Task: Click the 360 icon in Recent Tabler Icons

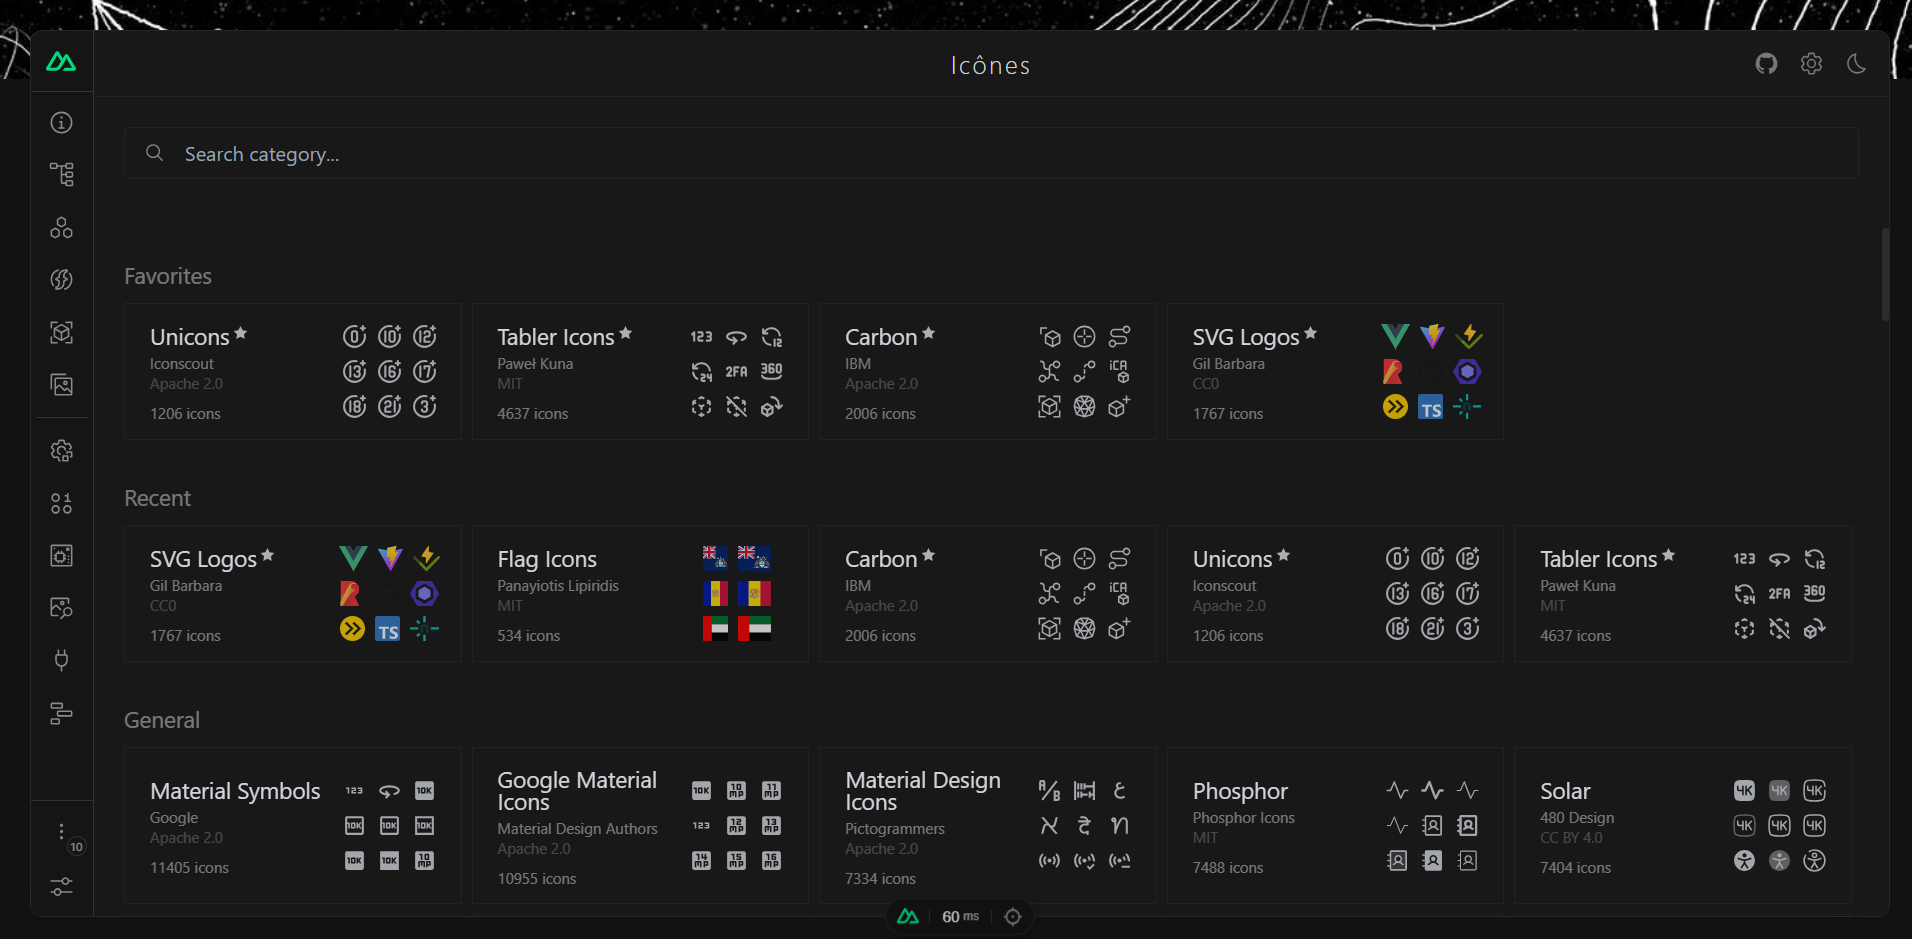Action: coord(1815,593)
